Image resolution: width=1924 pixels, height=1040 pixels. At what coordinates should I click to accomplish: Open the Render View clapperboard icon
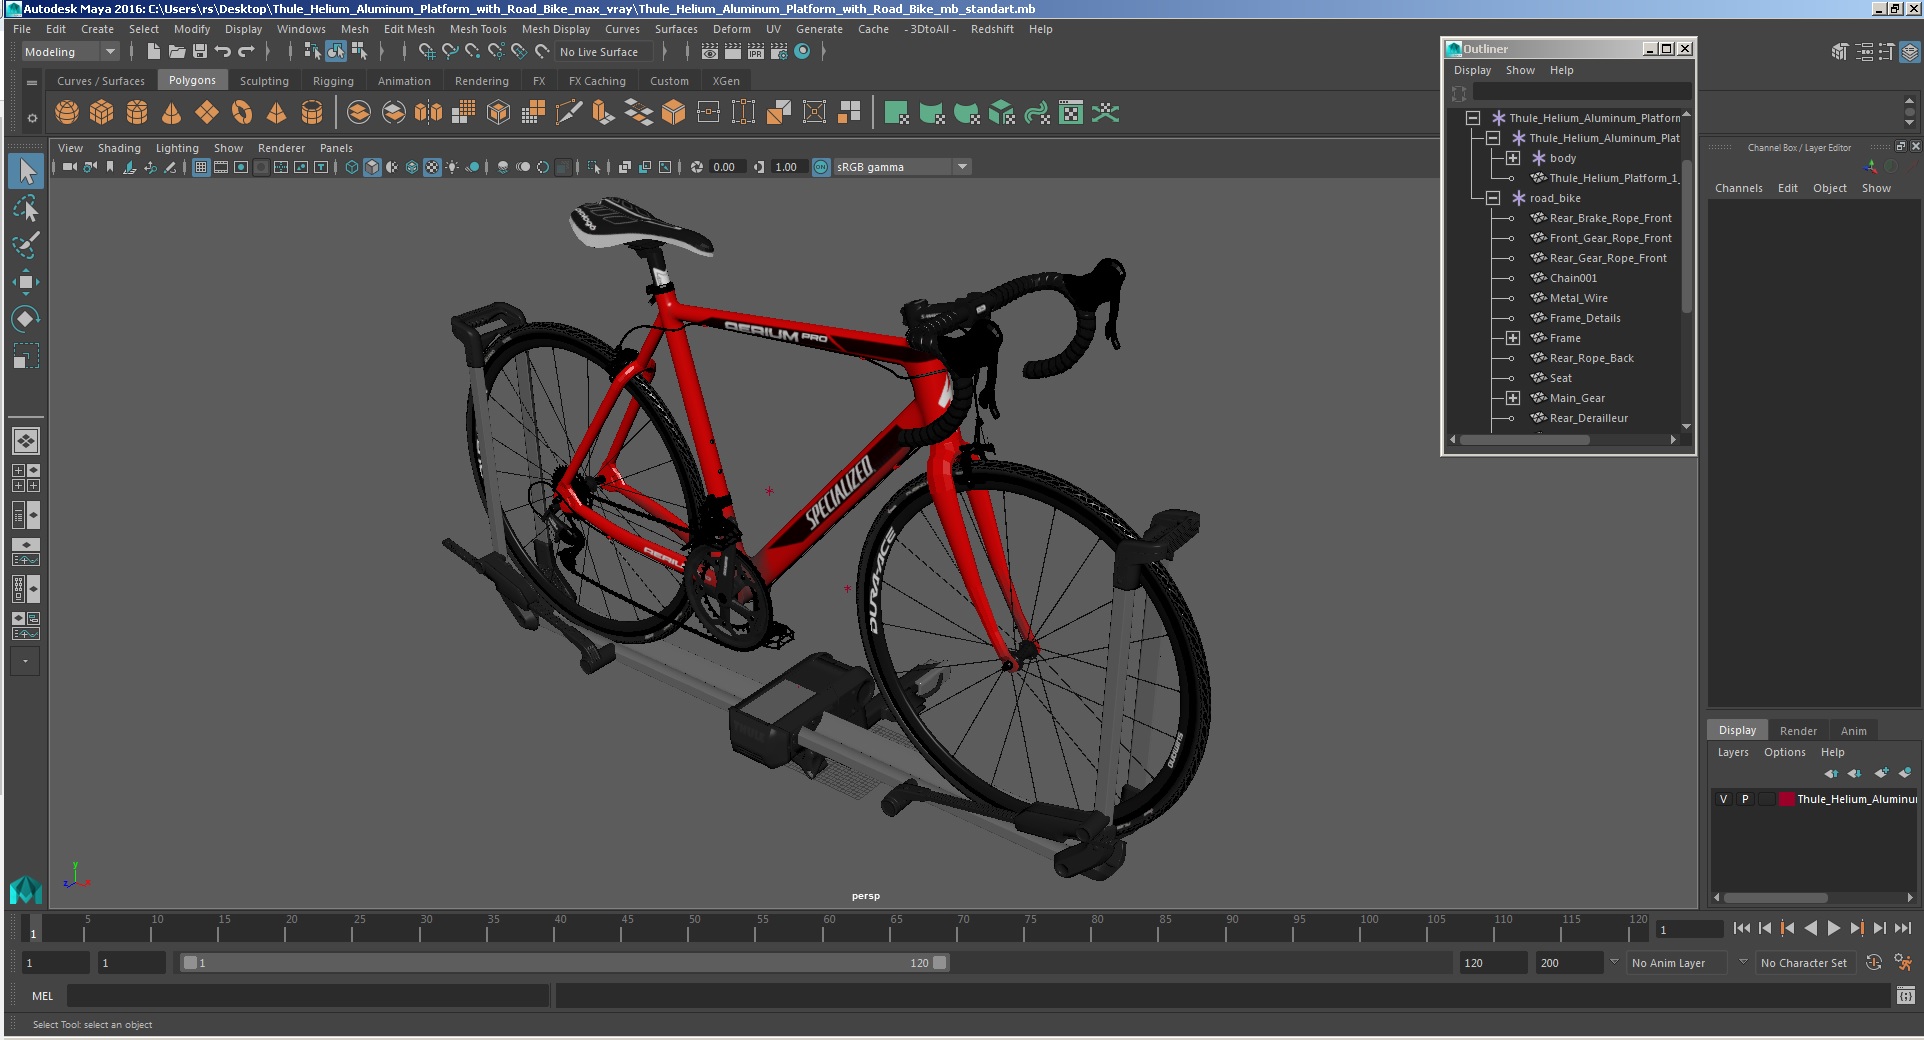coord(710,52)
